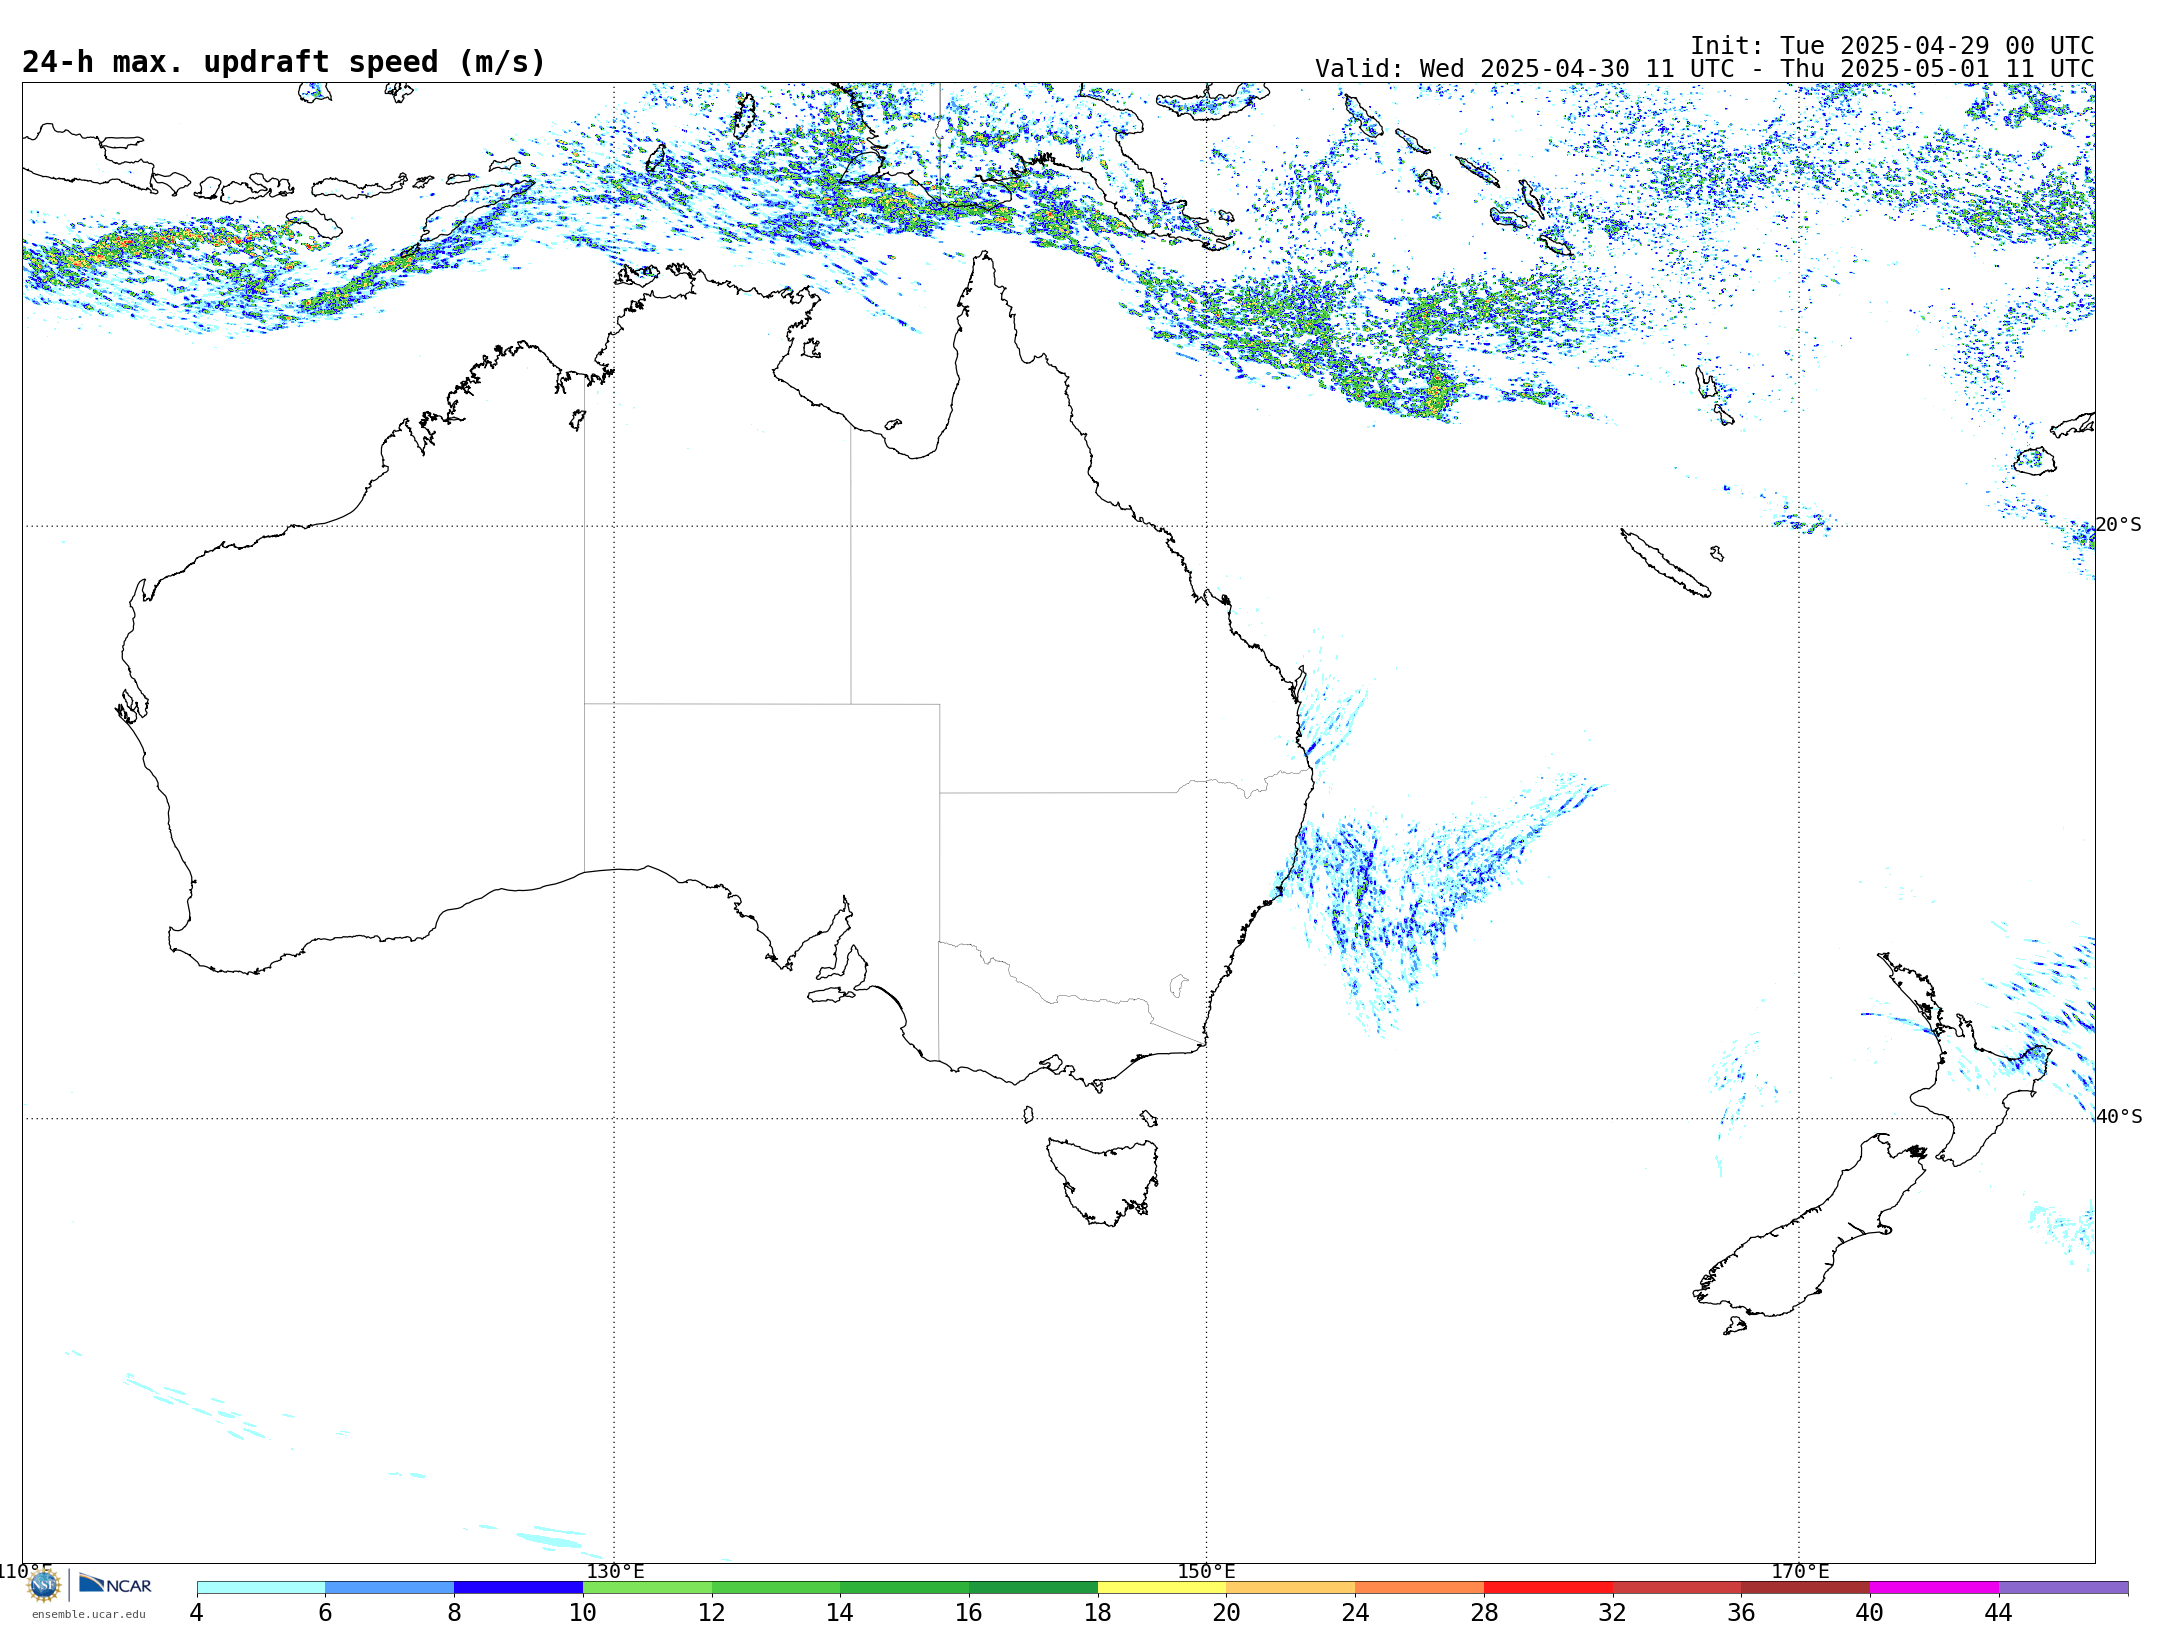Click the Init: Tue 2025-04-29 00 UTC text
Image resolution: width=2160 pixels, height=1626 pixels.
1892,46
